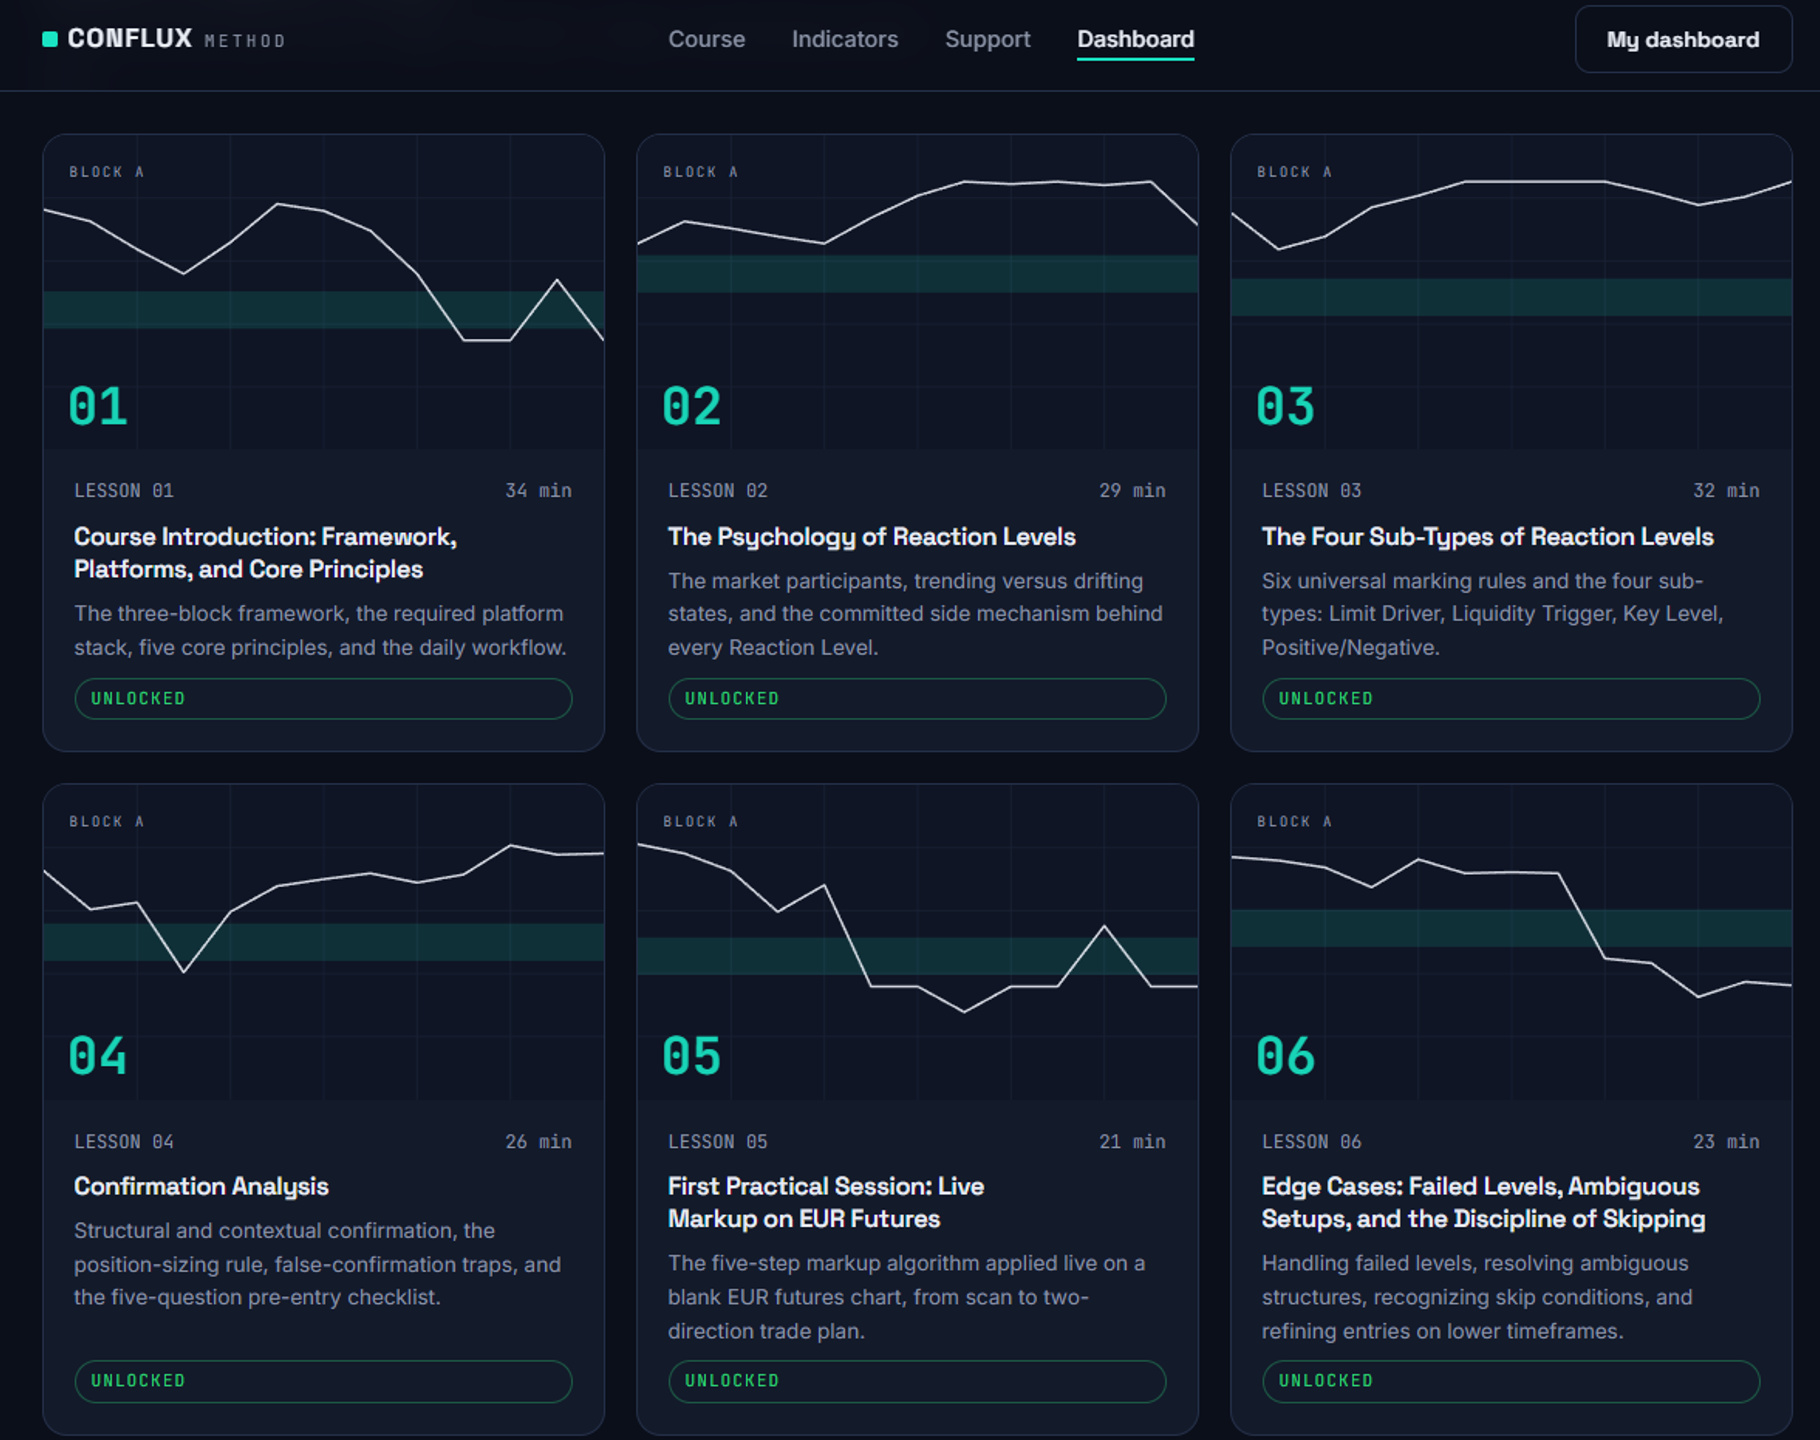Open the Course navigation tab

click(706, 39)
